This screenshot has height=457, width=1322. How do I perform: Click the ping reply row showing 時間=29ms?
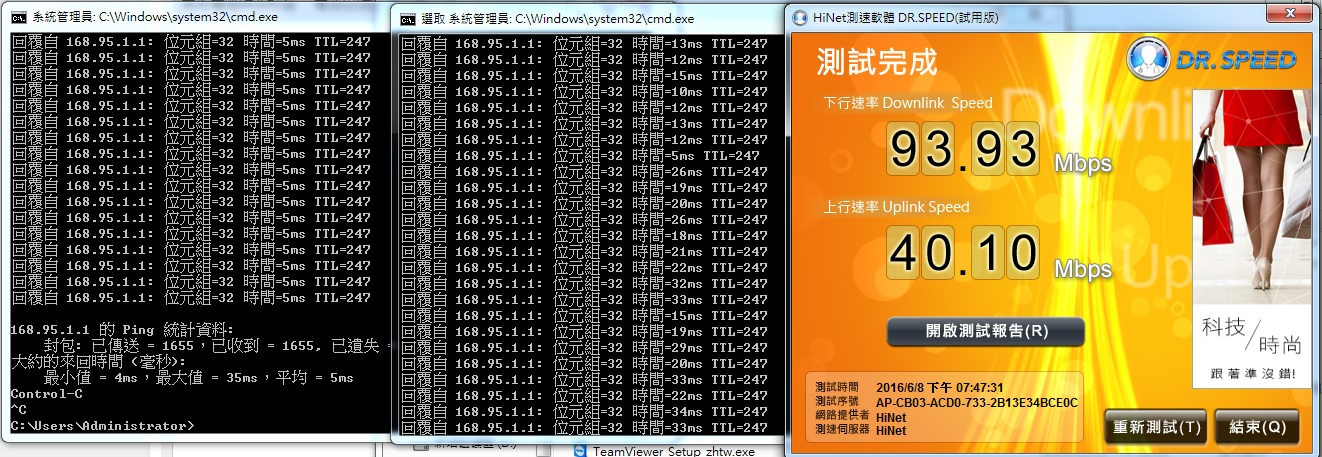point(584,348)
